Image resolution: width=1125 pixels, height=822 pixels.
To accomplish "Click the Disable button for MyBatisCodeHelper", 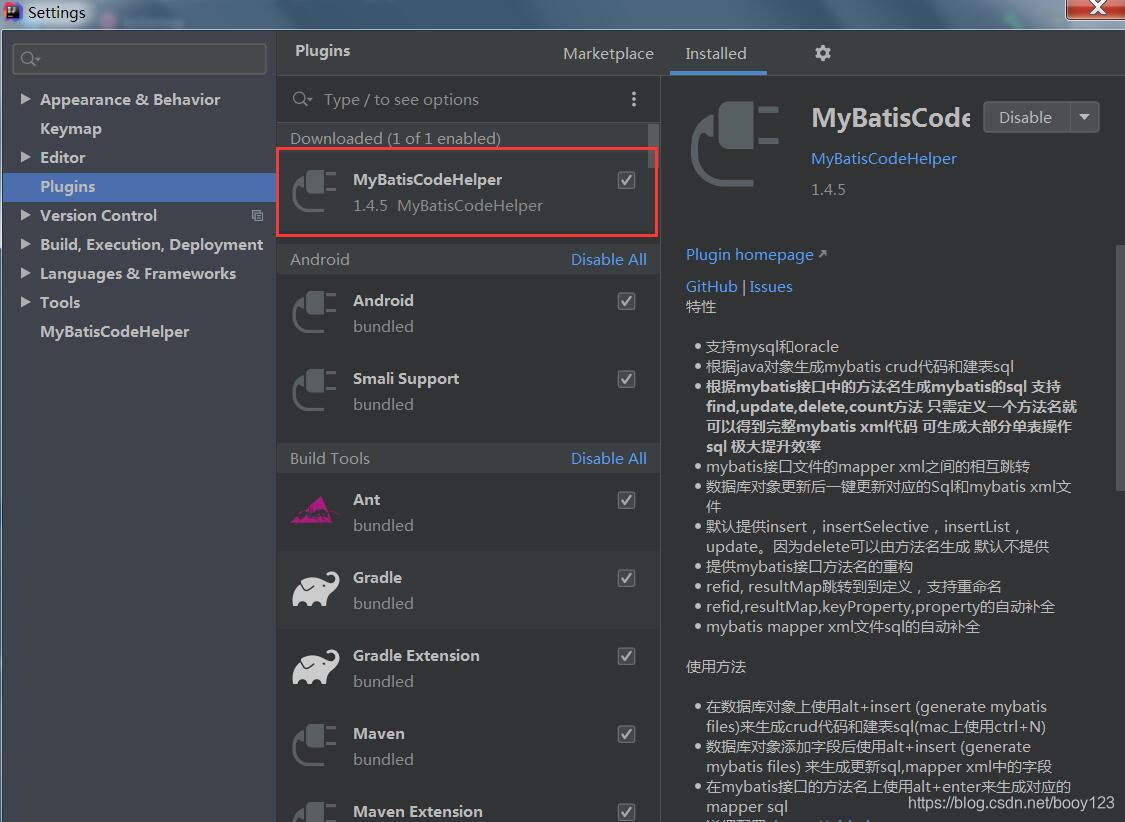I will click(1026, 117).
